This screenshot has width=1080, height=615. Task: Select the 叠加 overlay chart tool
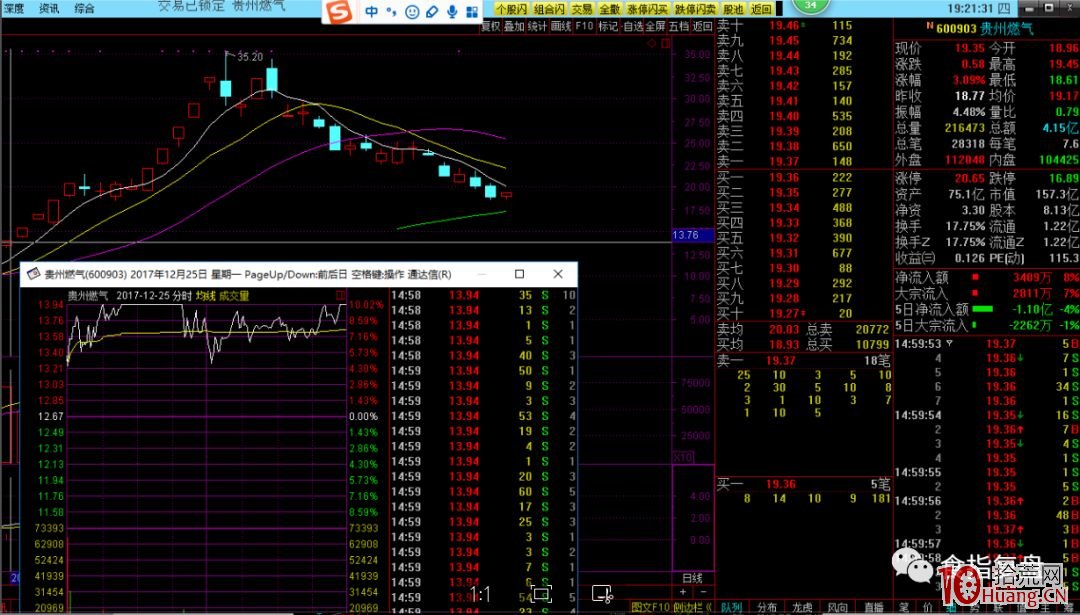(x=514, y=26)
